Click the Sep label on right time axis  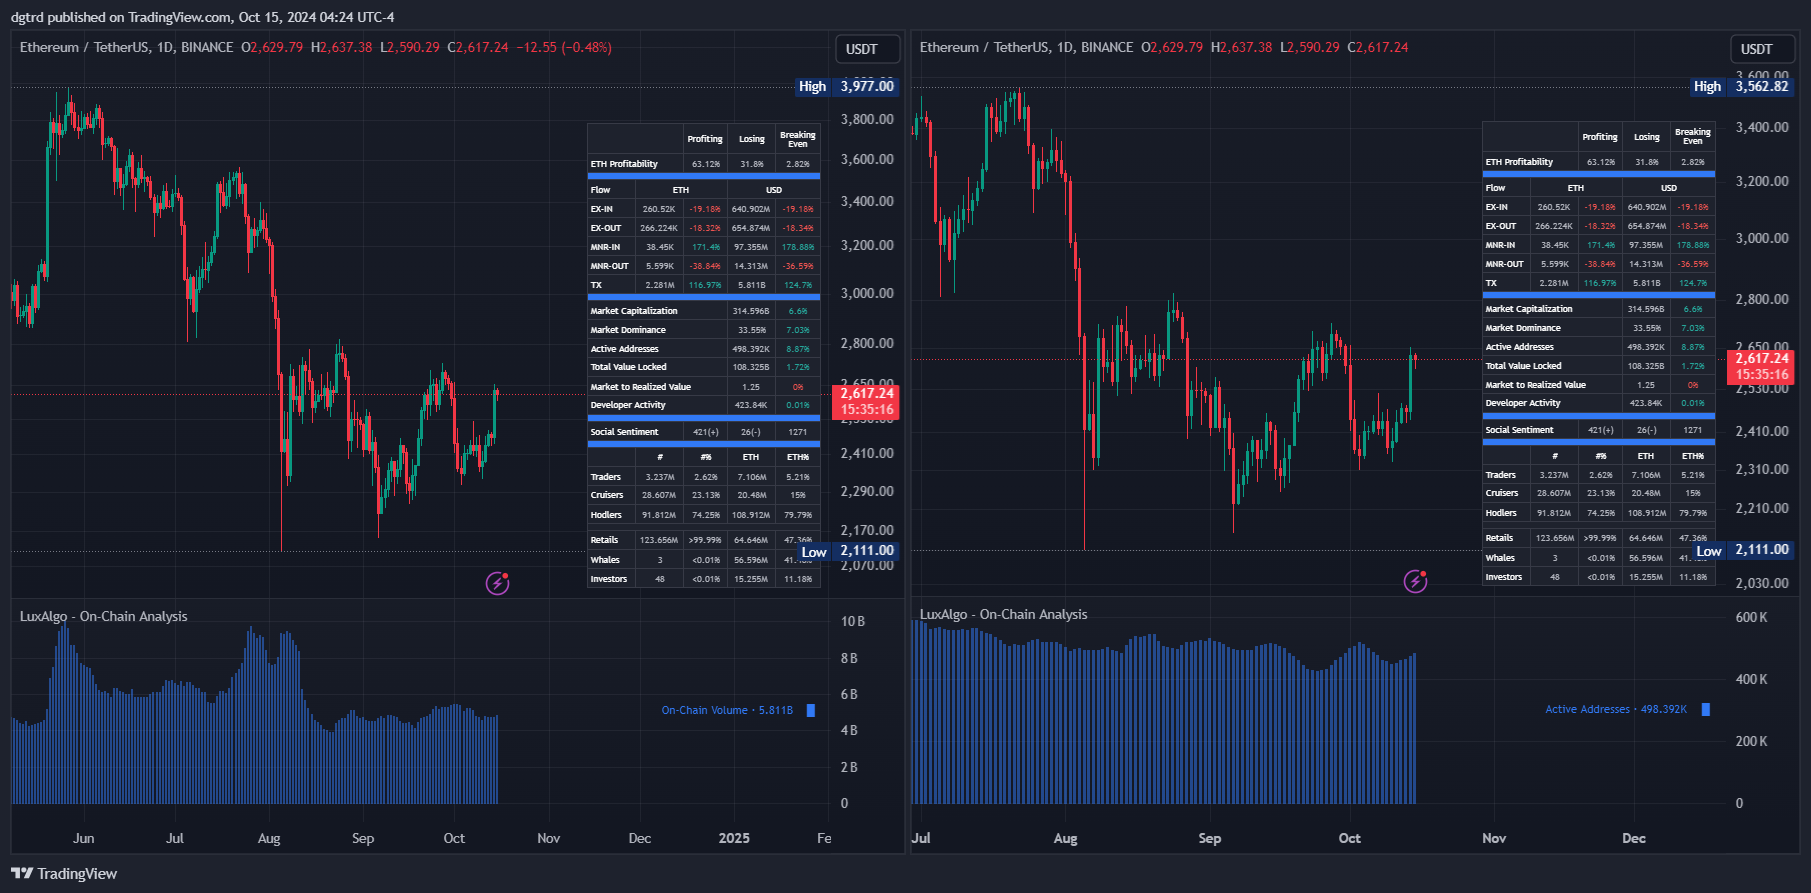[1210, 838]
